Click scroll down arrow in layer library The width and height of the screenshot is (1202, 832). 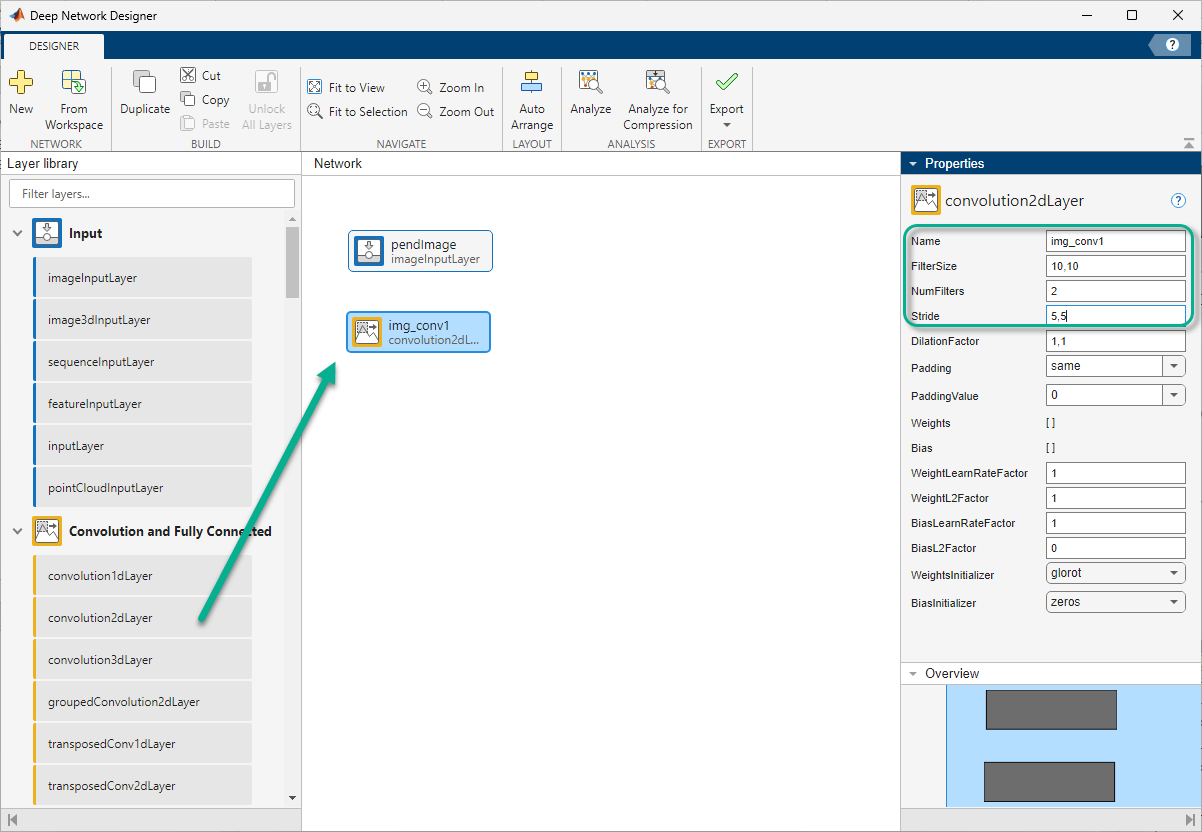click(x=292, y=797)
